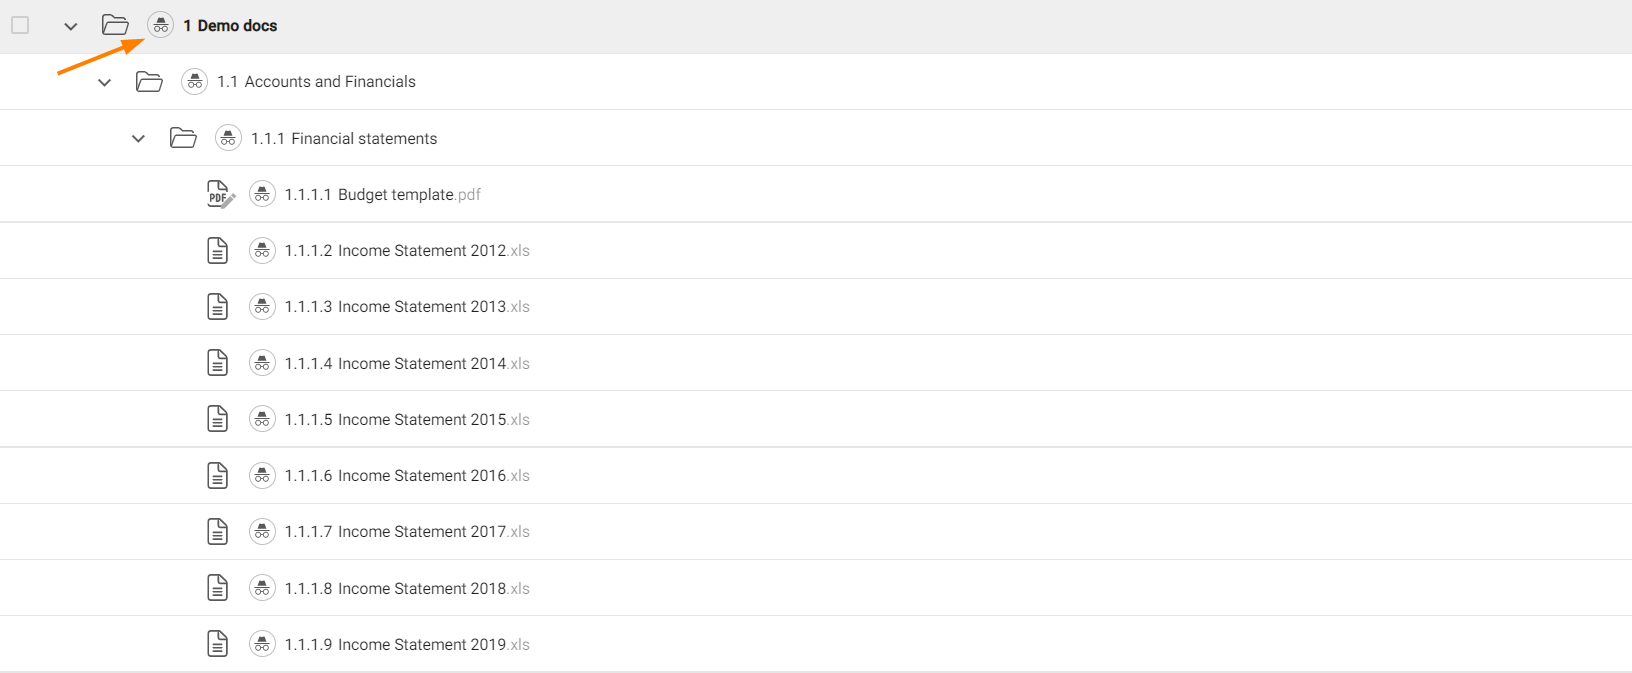Click the PDF file icon for Budget template
This screenshot has width=1632, height=673.
tap(219, 194)
